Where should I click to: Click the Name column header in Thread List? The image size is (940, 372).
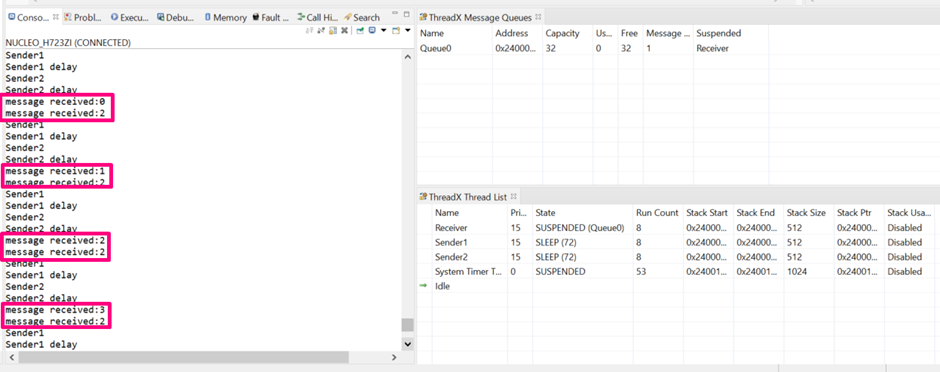[x=469, y=213]
